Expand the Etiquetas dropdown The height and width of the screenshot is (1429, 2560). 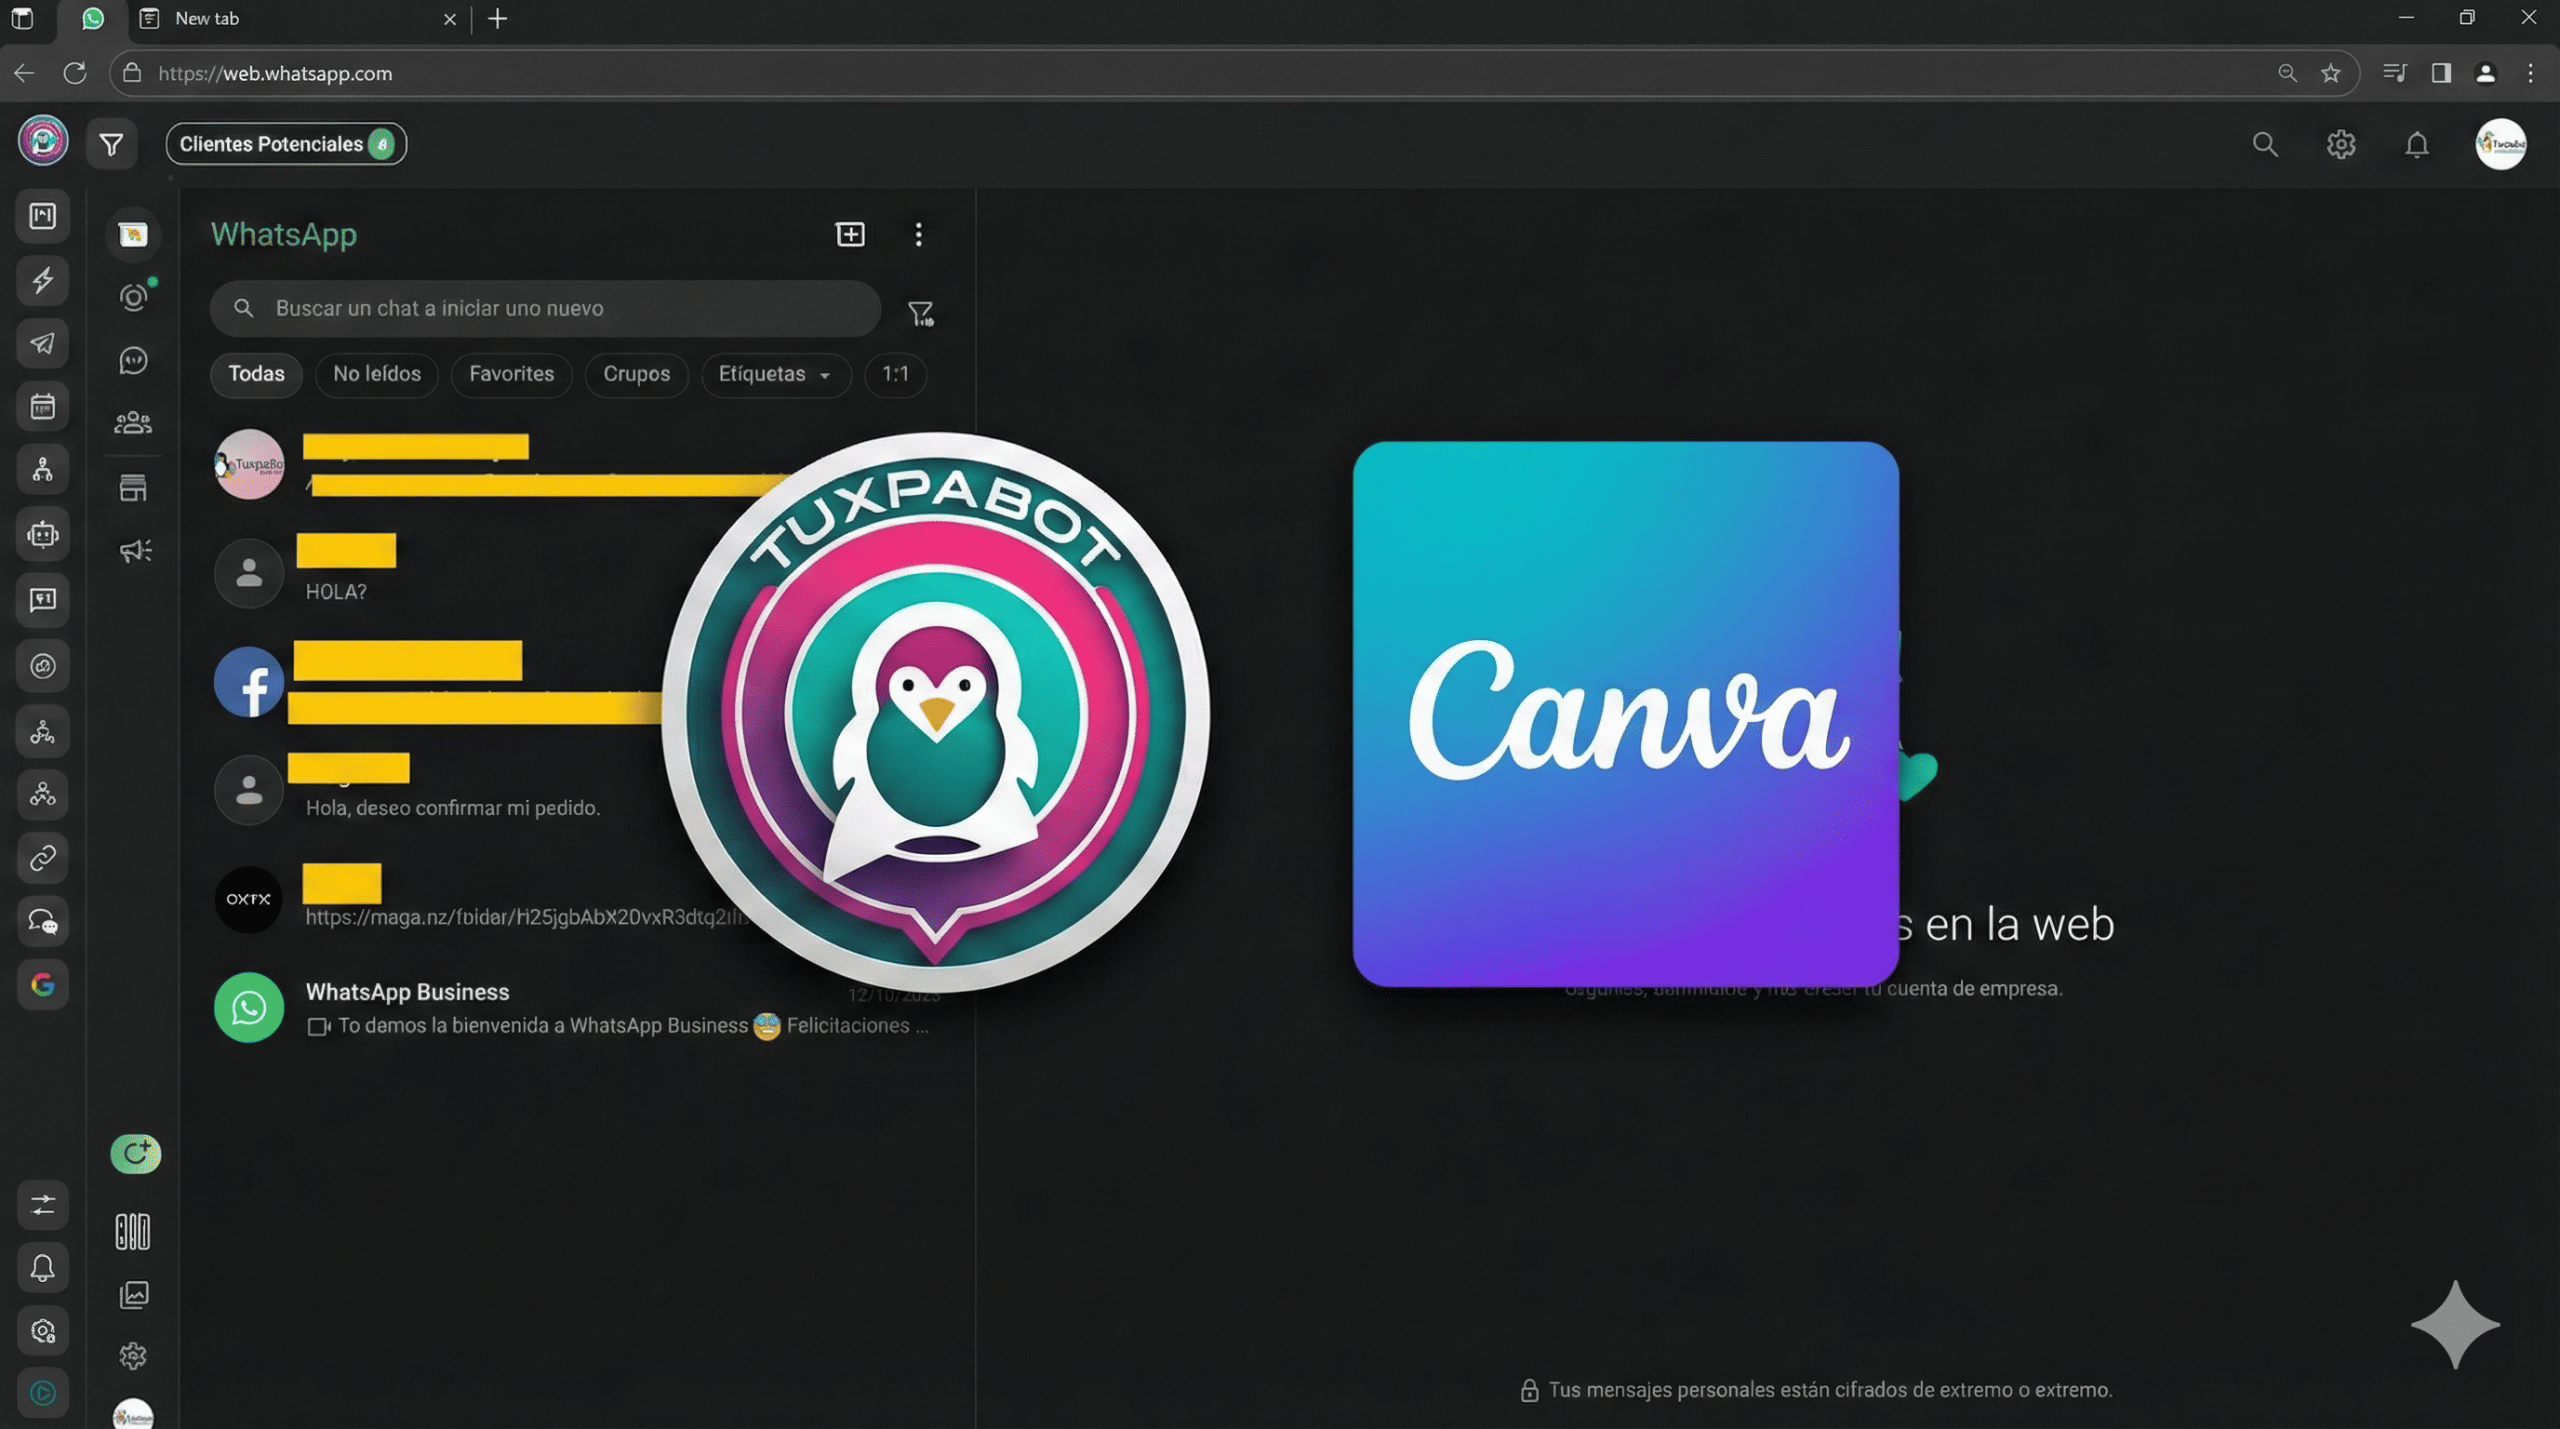click(775, 374)
